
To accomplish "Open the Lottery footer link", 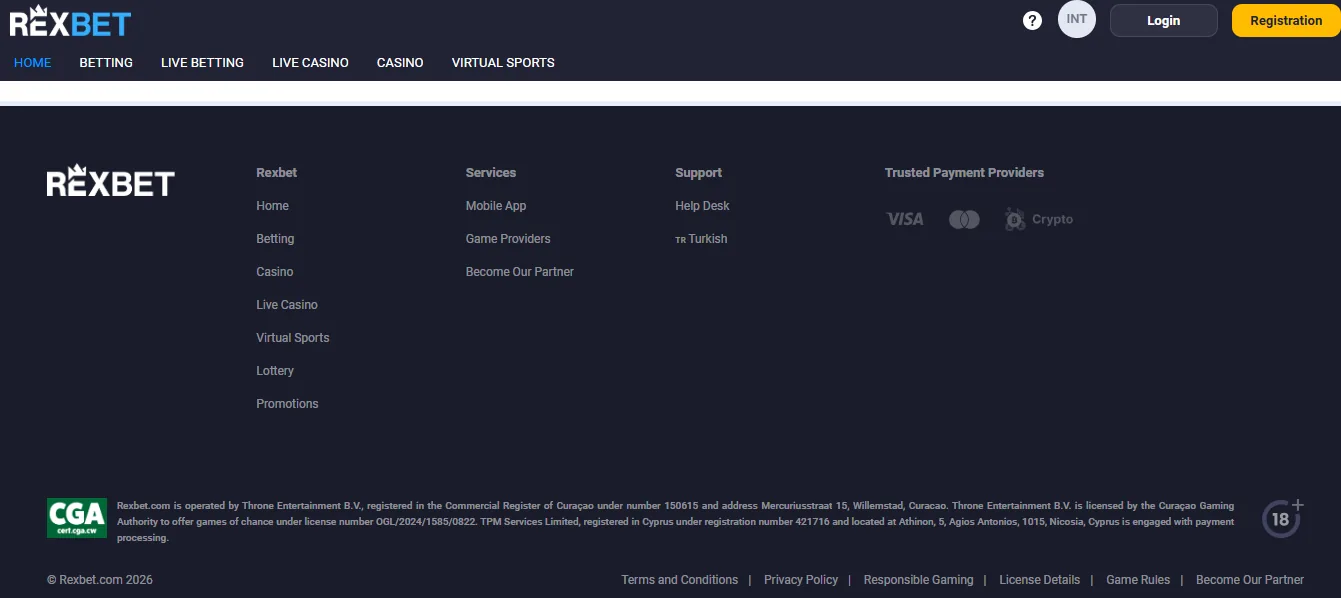I will [275, 371].
